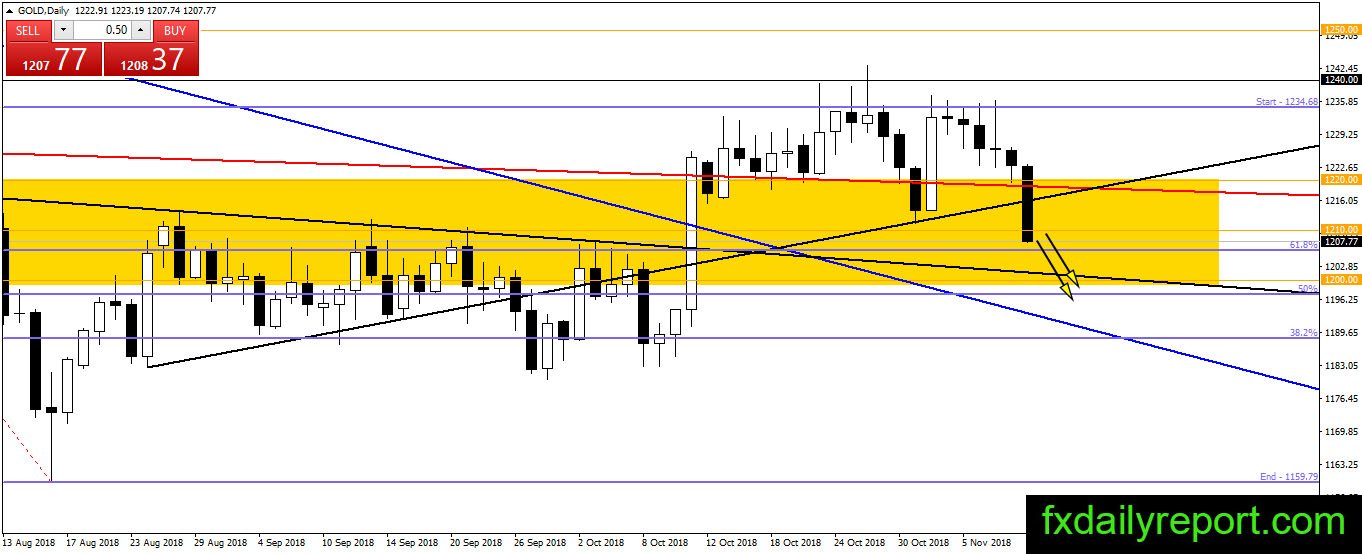Click the 1189.65 price axis value
The width and height of the screenshot is (1362, 554).
1339,333
